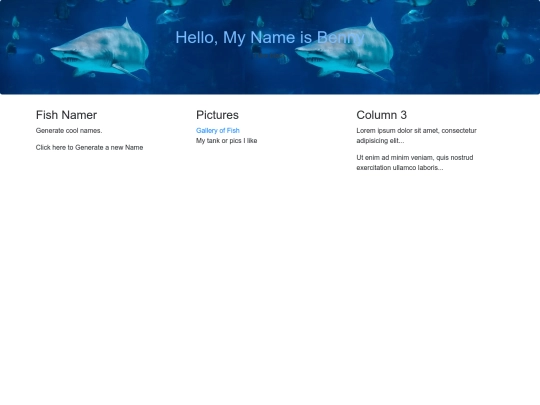The height and width of the screenshot is (405, 540).
Task: Click the dark fish at the banner's left edge
Action: (11, 48)
